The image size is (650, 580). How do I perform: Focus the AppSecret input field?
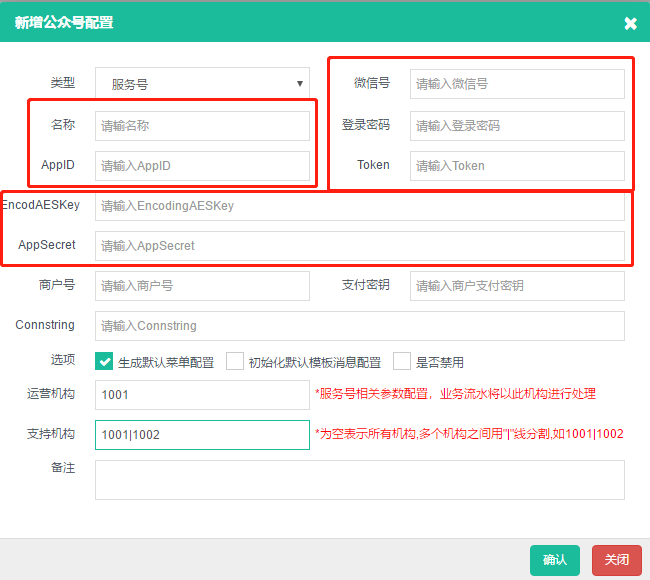(360, 246)
